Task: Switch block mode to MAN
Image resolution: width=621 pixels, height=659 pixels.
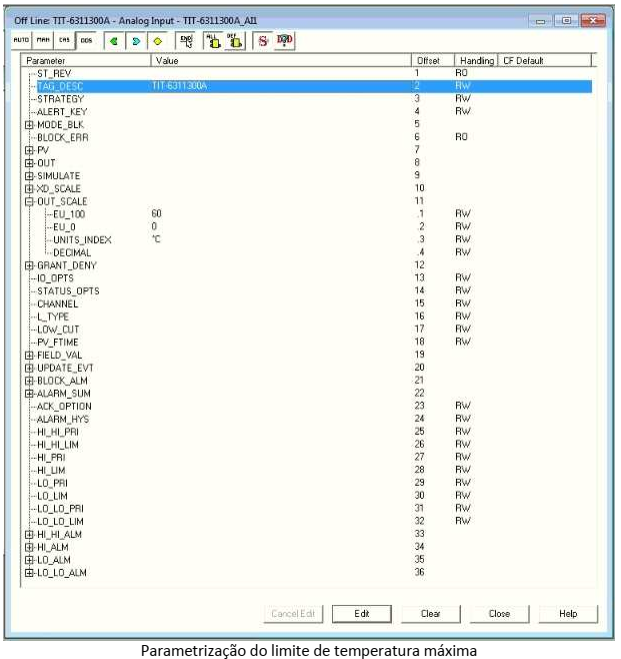Action: coord(43,40)
